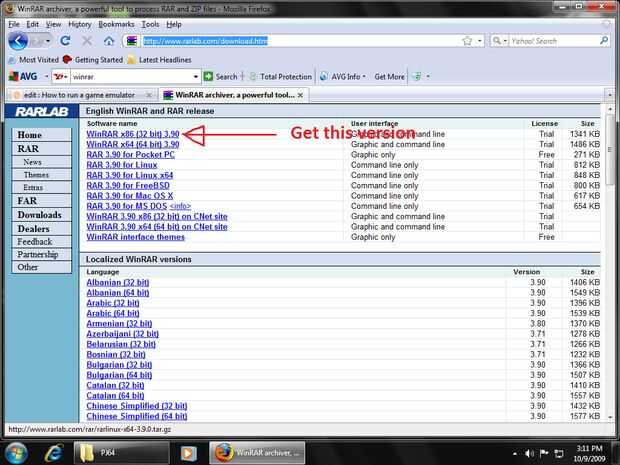This screenshot has width=620, height=465.
Task: Click Get More in AVG toolbar
Action: click(389, 76)
